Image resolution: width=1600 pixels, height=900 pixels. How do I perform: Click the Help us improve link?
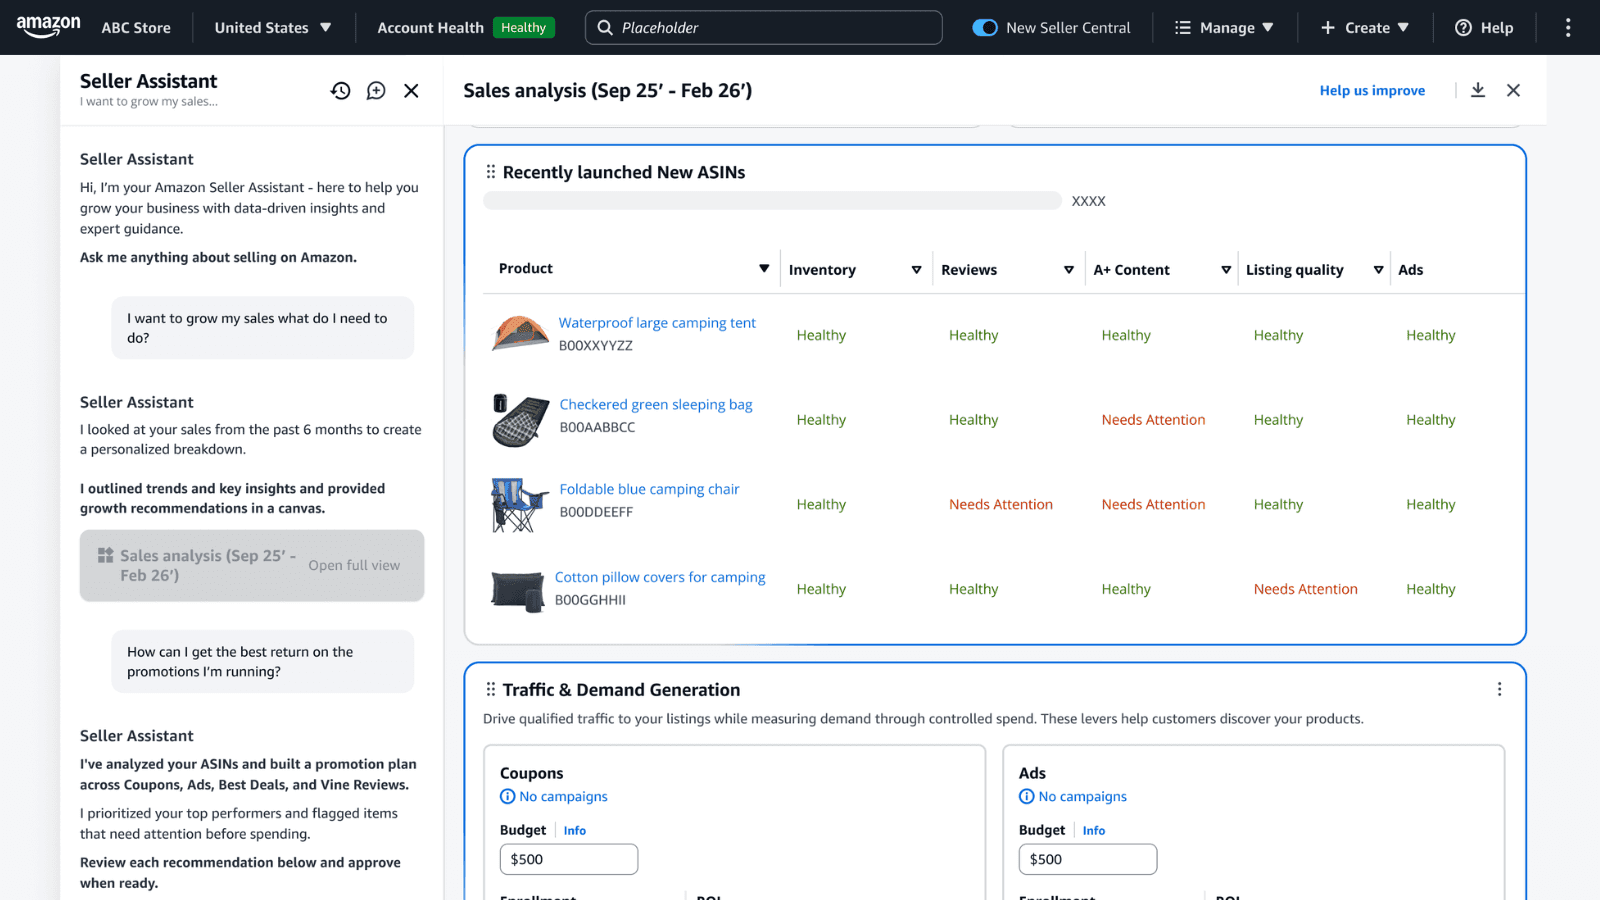[x=1372, y=90]
